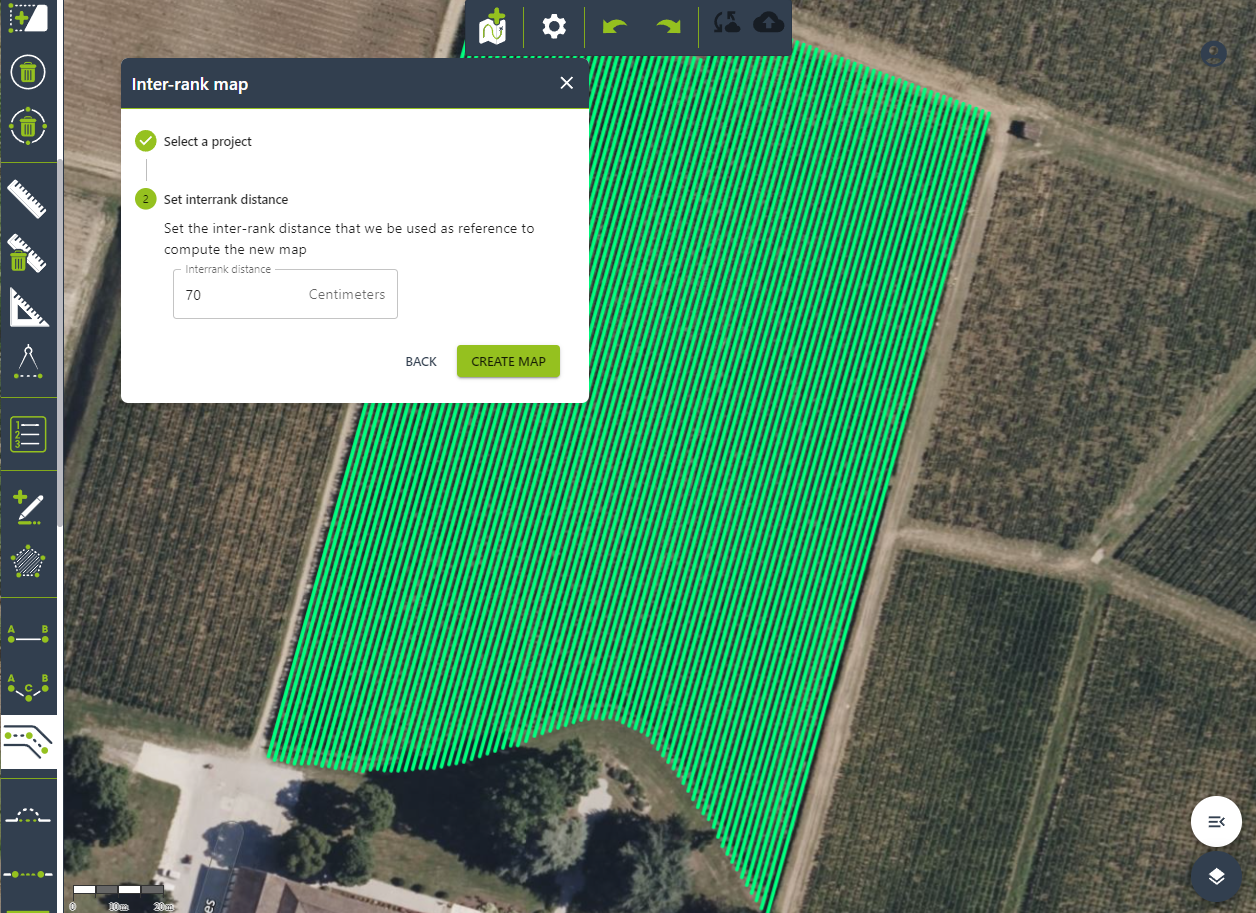Click the BACK button in dialog
Image resolution: width=1256 pixels, height=913 pixels.
pyautogui.click(x=421, y=361)
